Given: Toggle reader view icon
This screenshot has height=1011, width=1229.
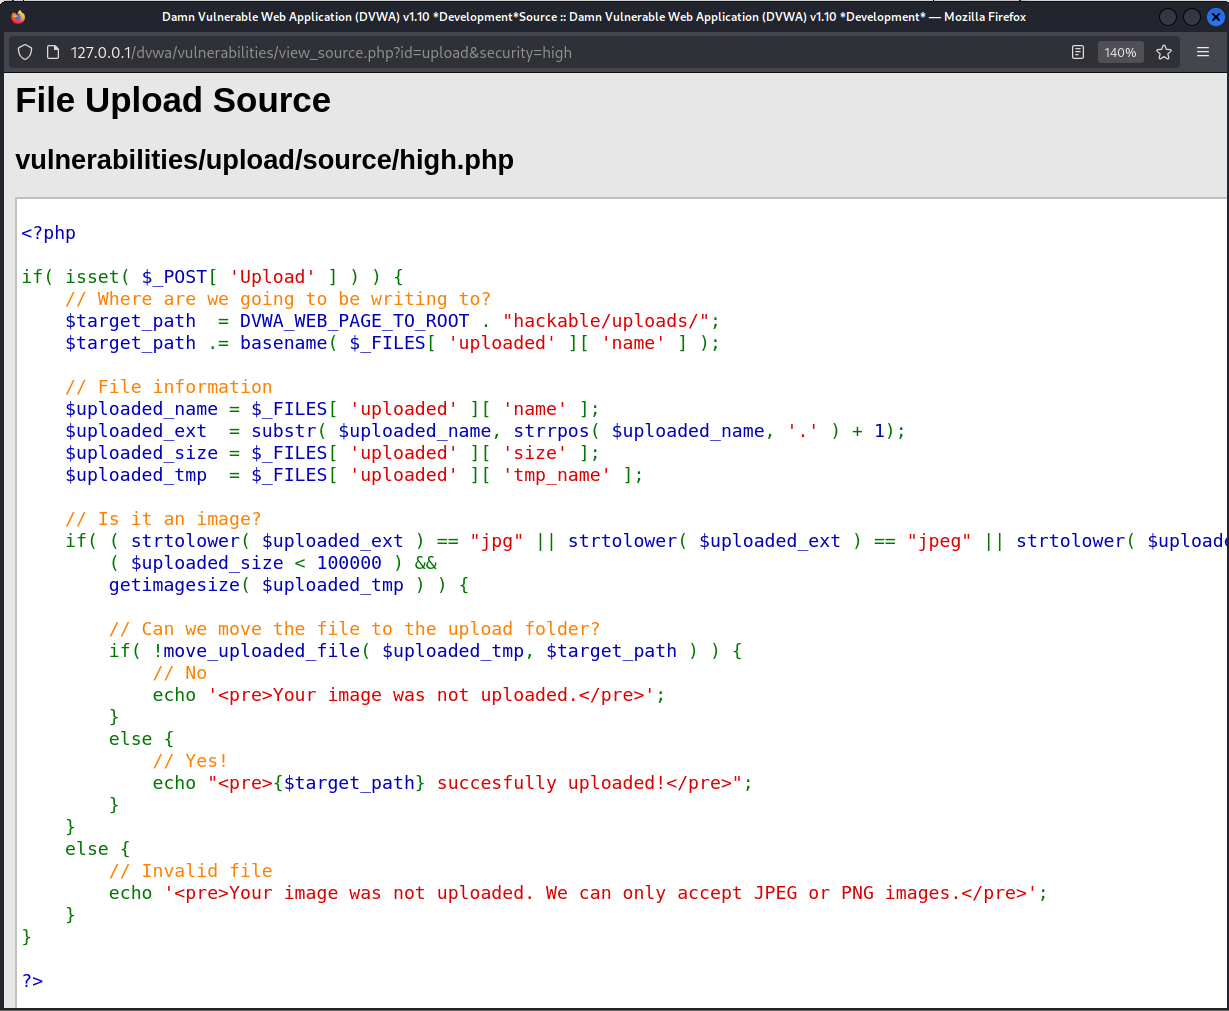Looking at the screenshot, I should point(1078,52).
